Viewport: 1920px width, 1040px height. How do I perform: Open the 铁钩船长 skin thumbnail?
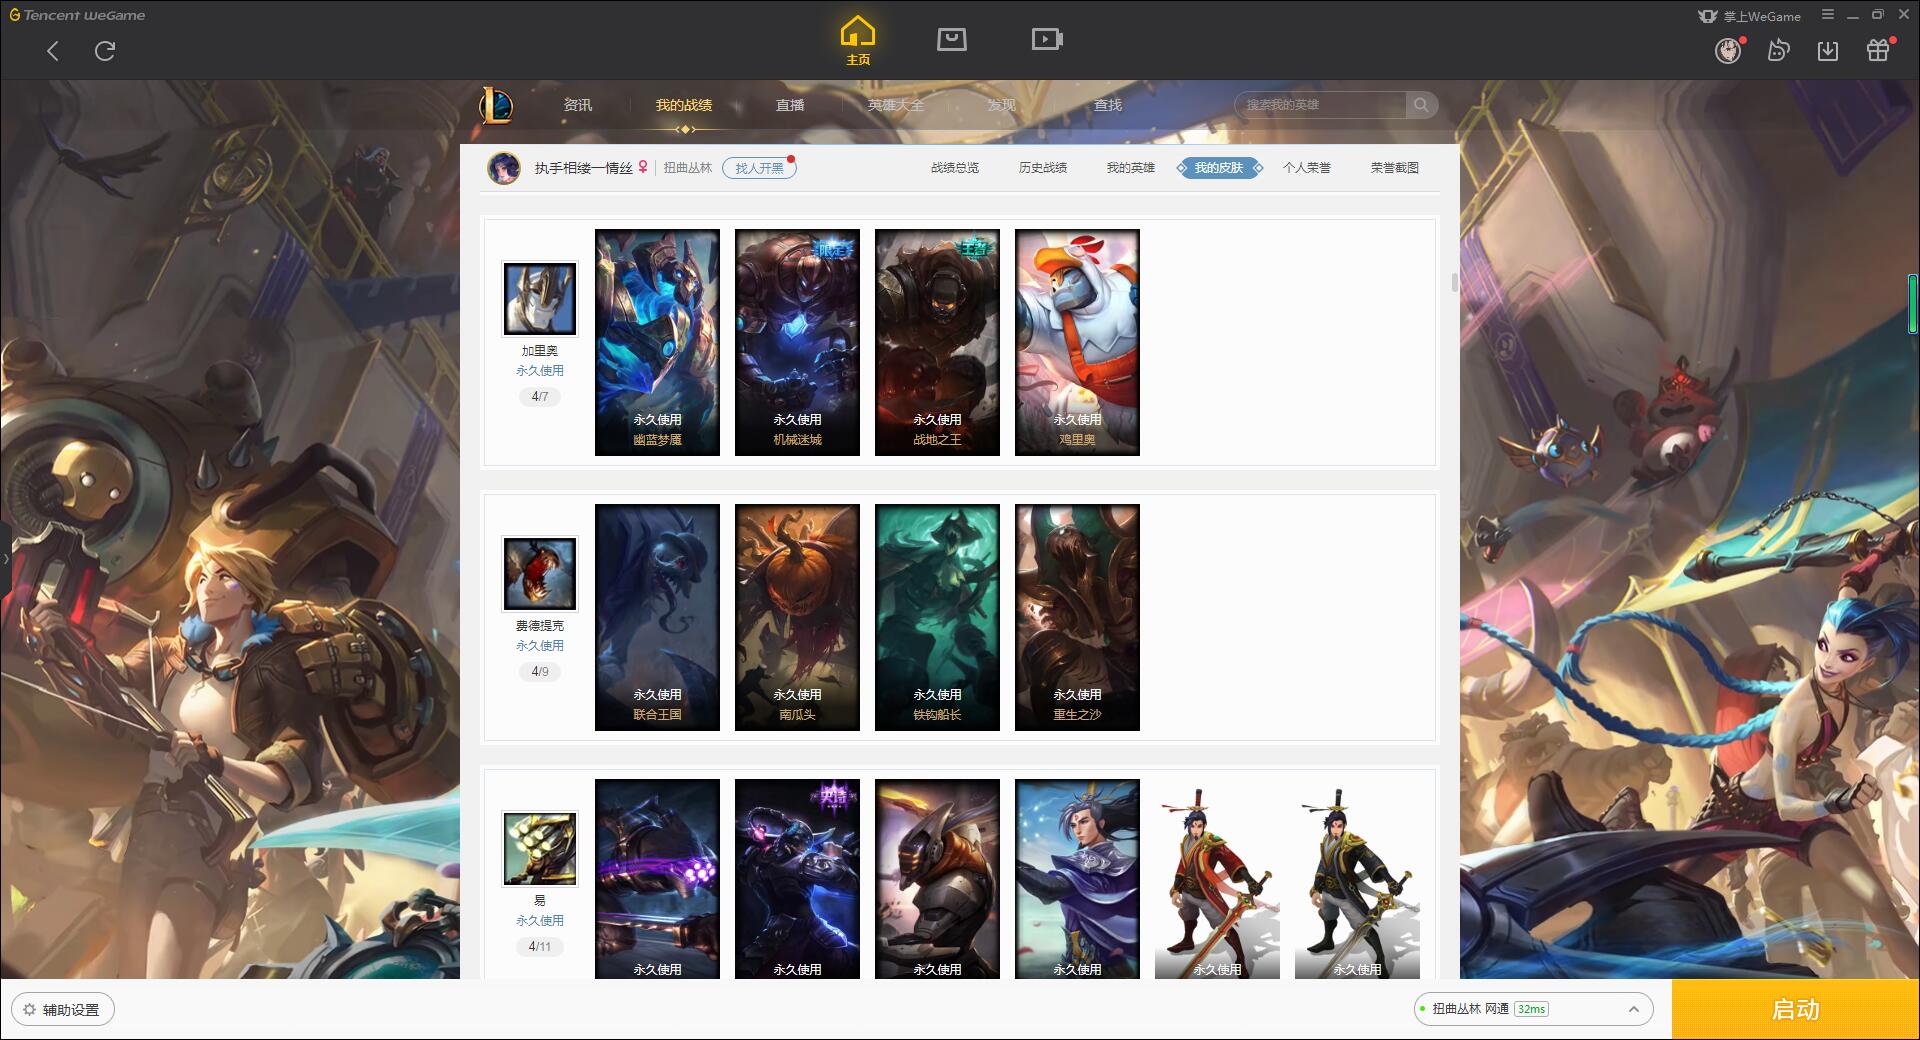point(937,617)
